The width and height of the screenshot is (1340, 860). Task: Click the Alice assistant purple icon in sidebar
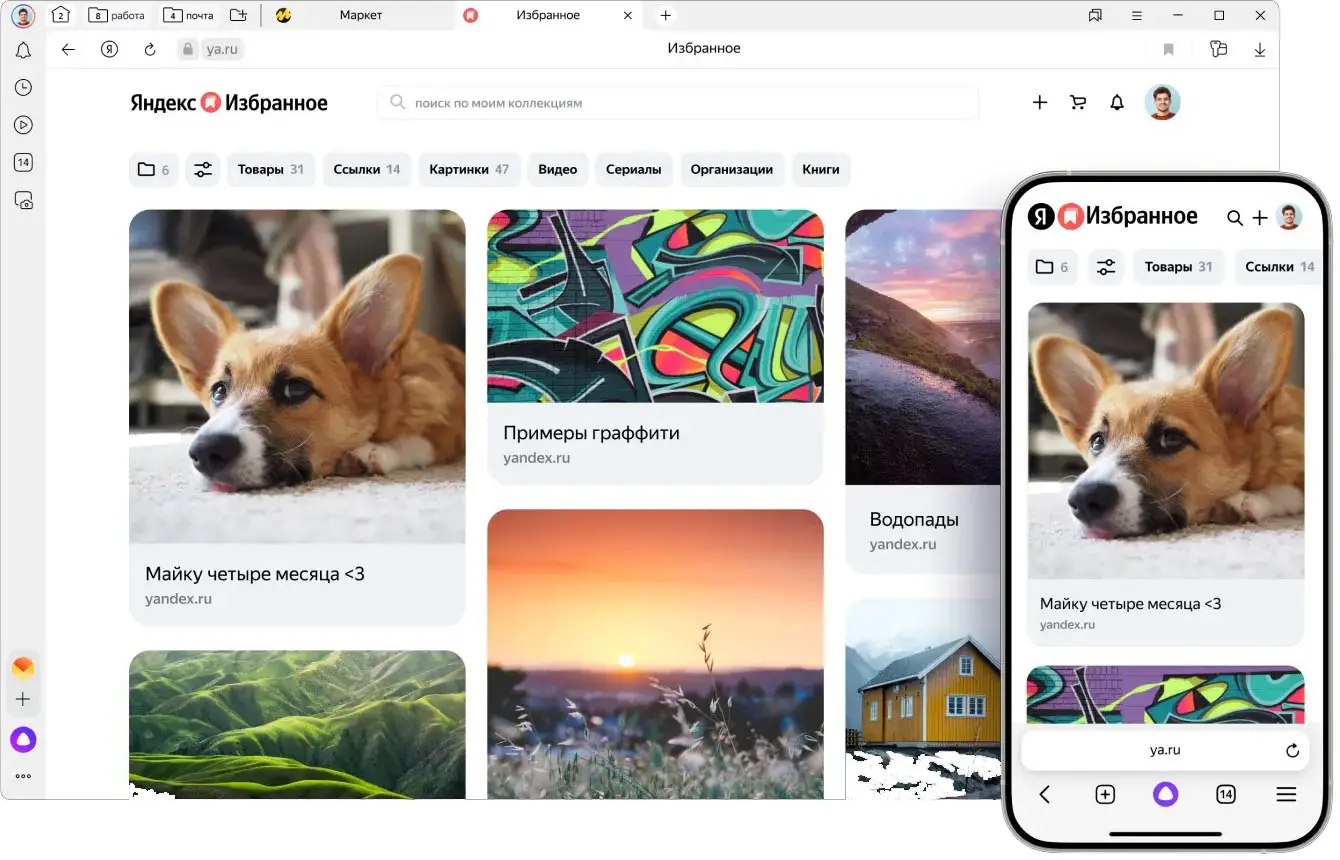[23, 740]
